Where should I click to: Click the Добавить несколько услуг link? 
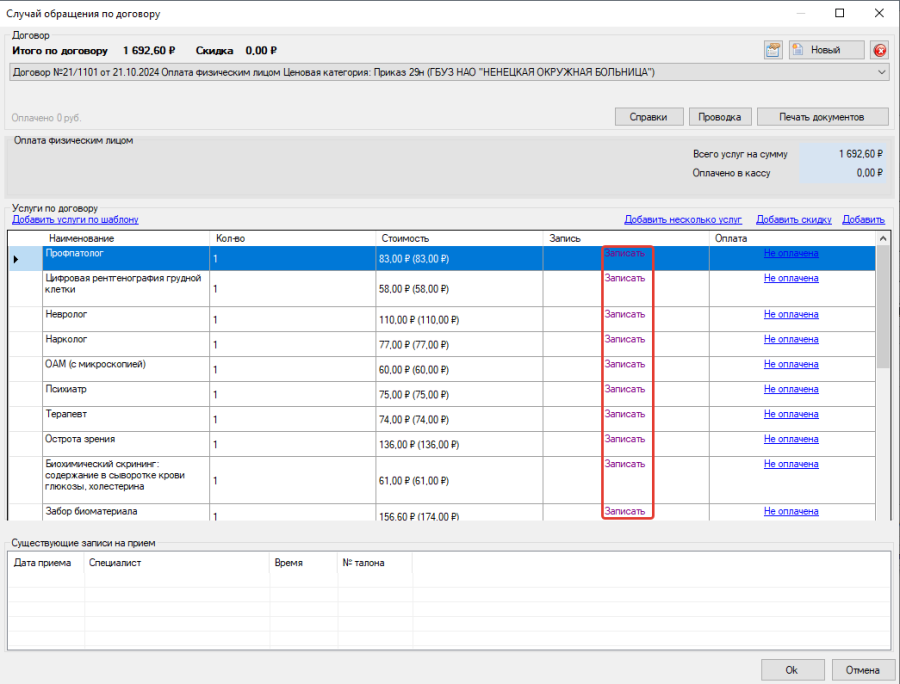coord(683,220)
